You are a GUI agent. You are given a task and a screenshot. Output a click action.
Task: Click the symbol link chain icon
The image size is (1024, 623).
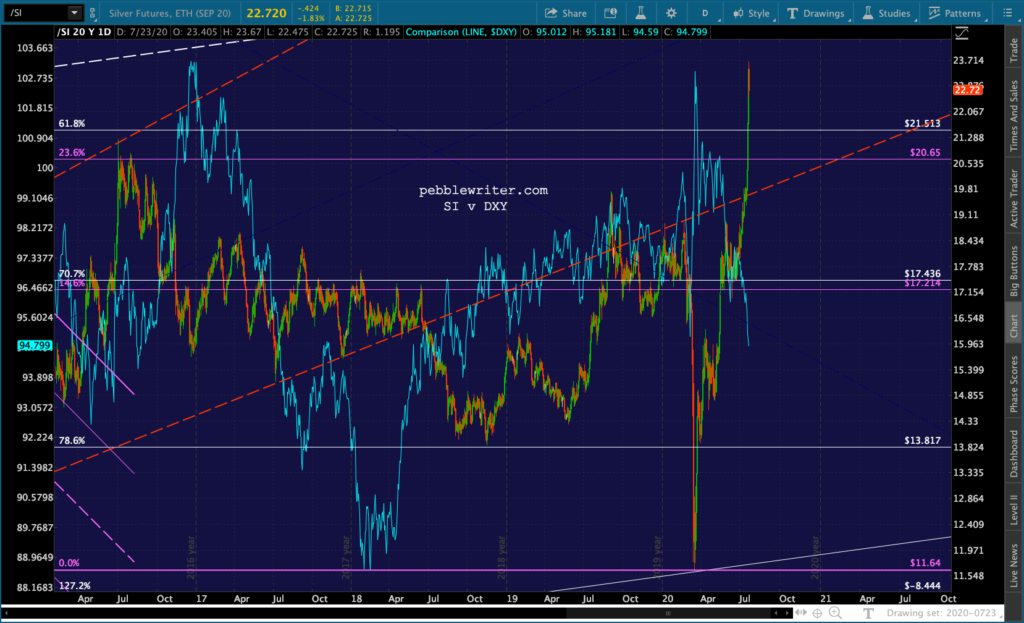point(92,13)
